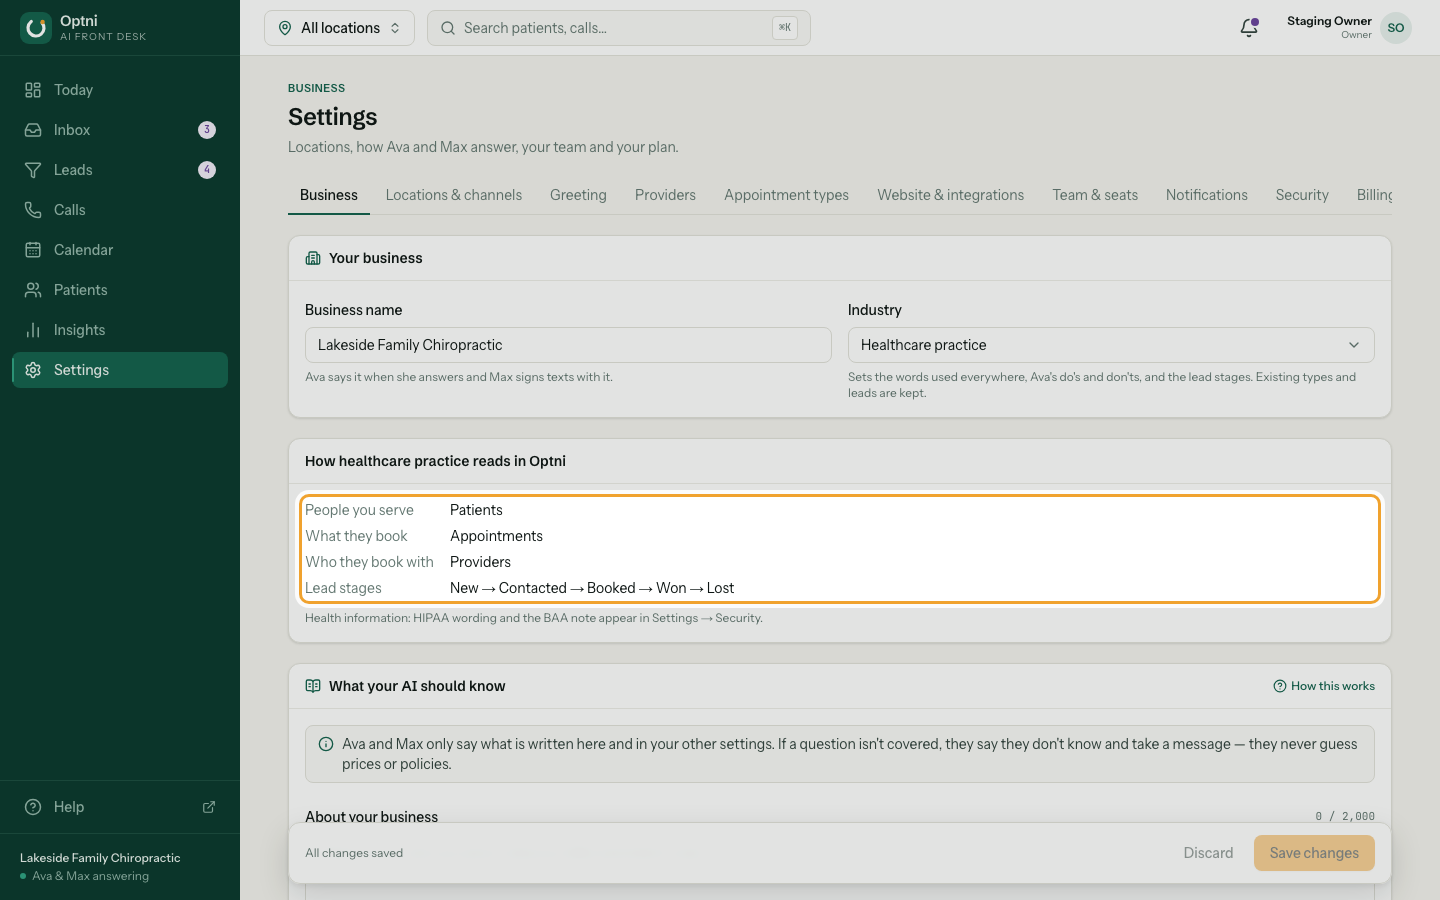Click the book icon beside What your AI should know
This screenshot has width=1440, height=900.
(x=313, y=686)
